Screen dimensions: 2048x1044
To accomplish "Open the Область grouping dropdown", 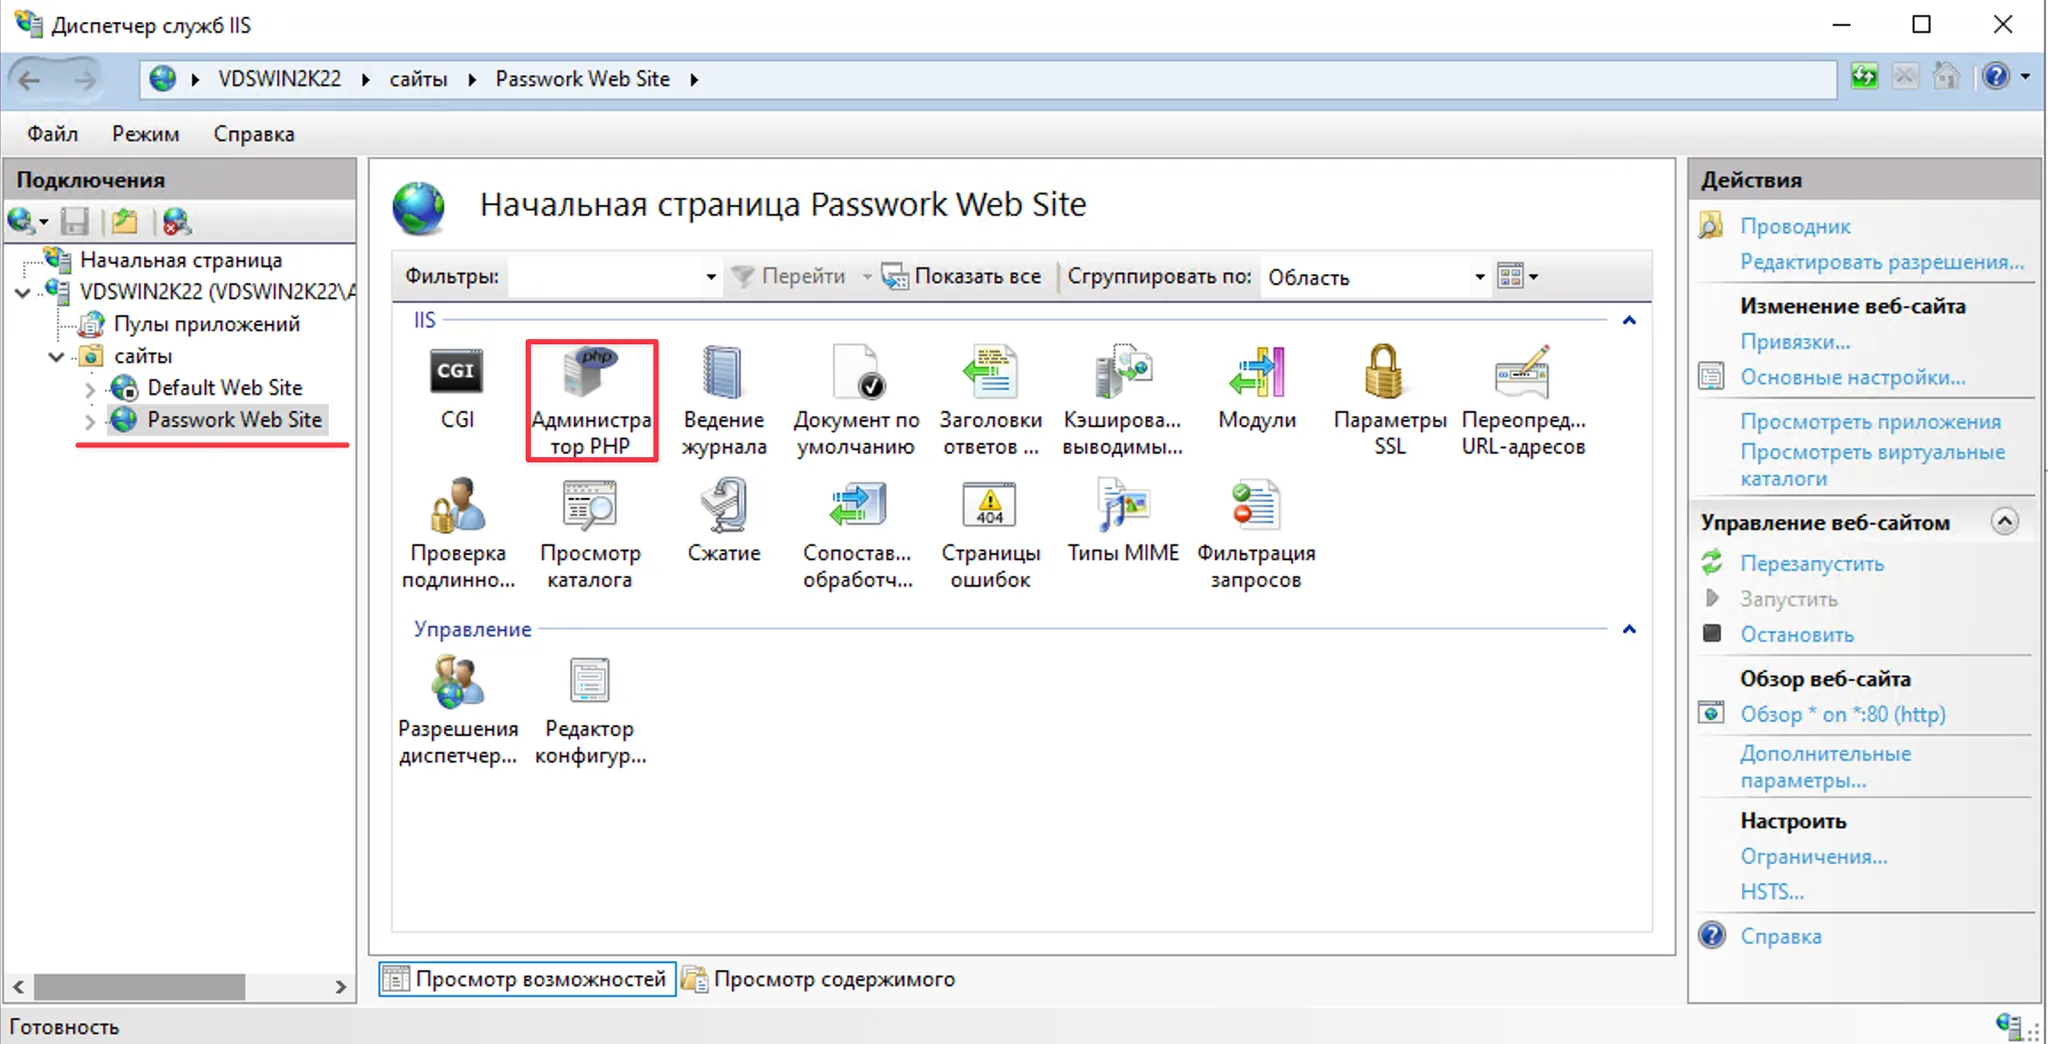I will click(1479, 277).
